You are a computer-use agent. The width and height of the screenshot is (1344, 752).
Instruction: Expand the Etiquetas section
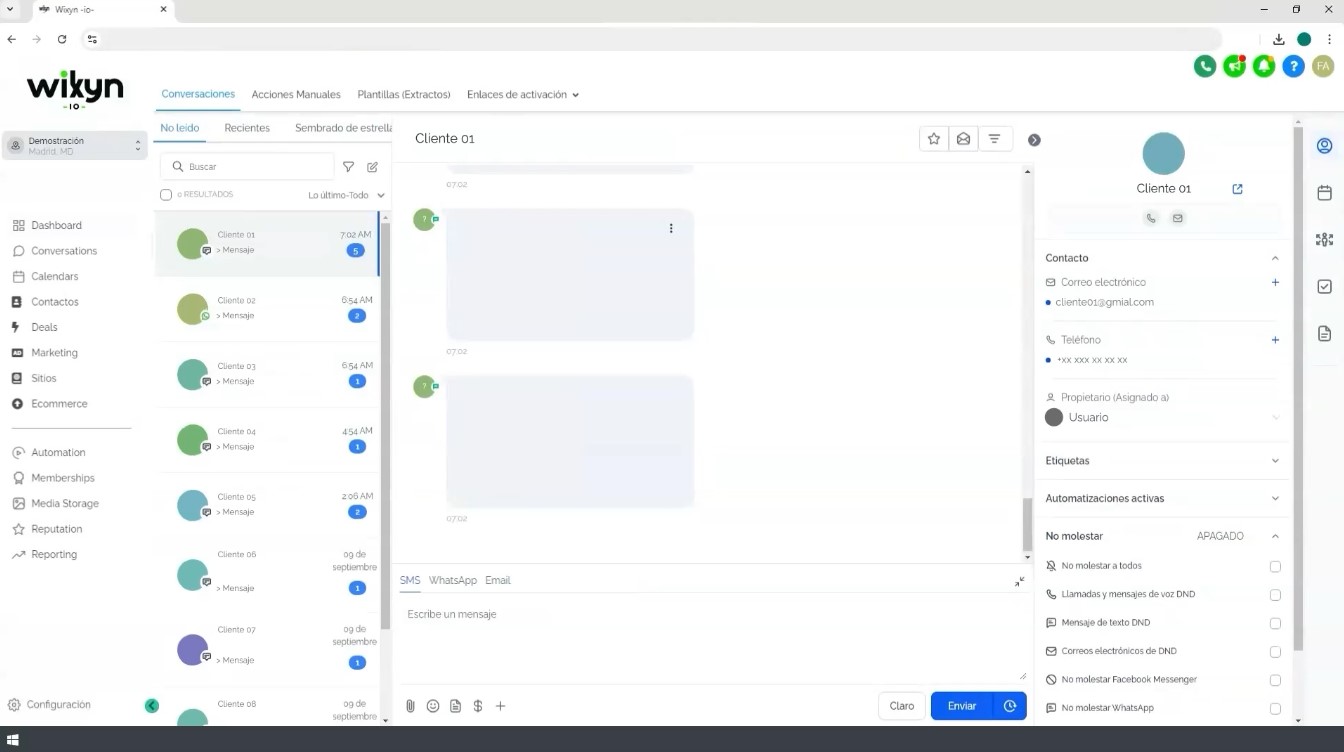[1275, 461]
